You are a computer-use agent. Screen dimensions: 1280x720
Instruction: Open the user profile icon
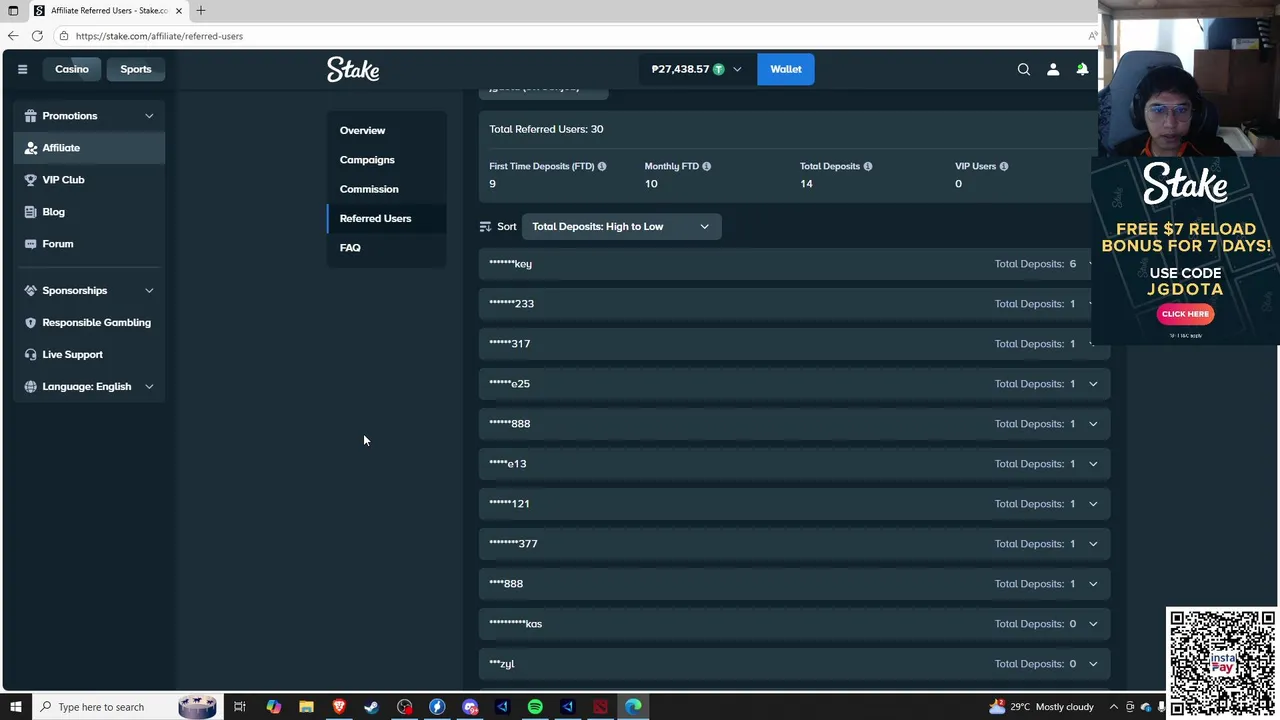[x=1053, y=69]
